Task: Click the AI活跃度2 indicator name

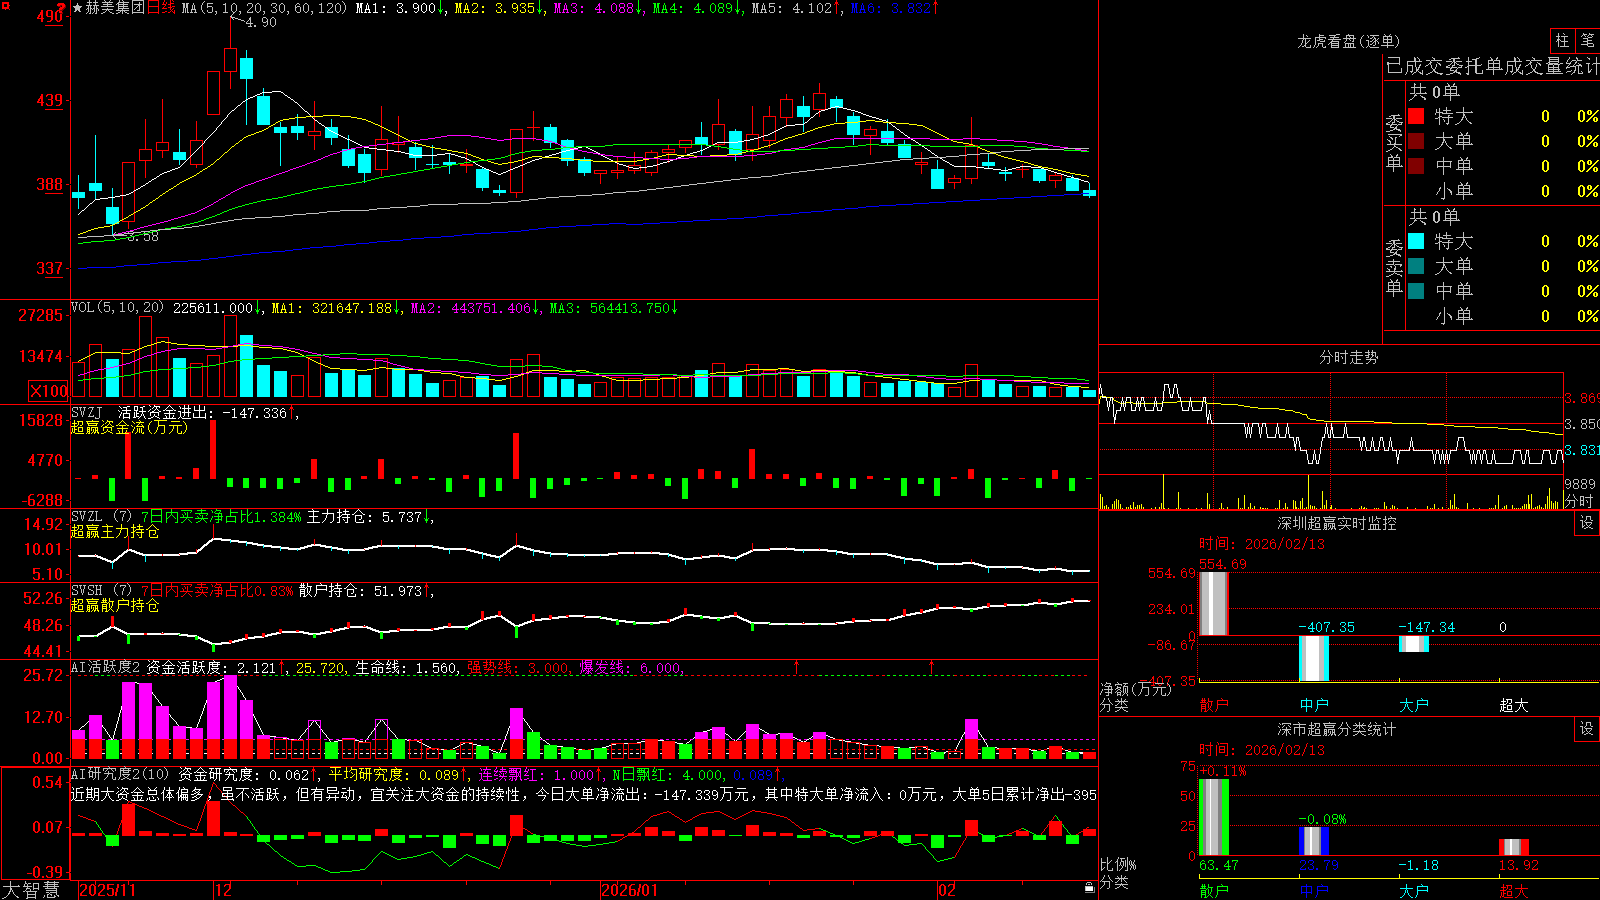Action: click(106, 667)
